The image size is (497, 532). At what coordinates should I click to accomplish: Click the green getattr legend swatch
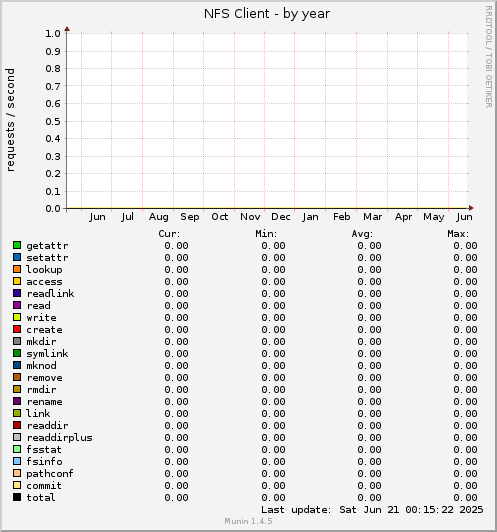click(17, 245)
